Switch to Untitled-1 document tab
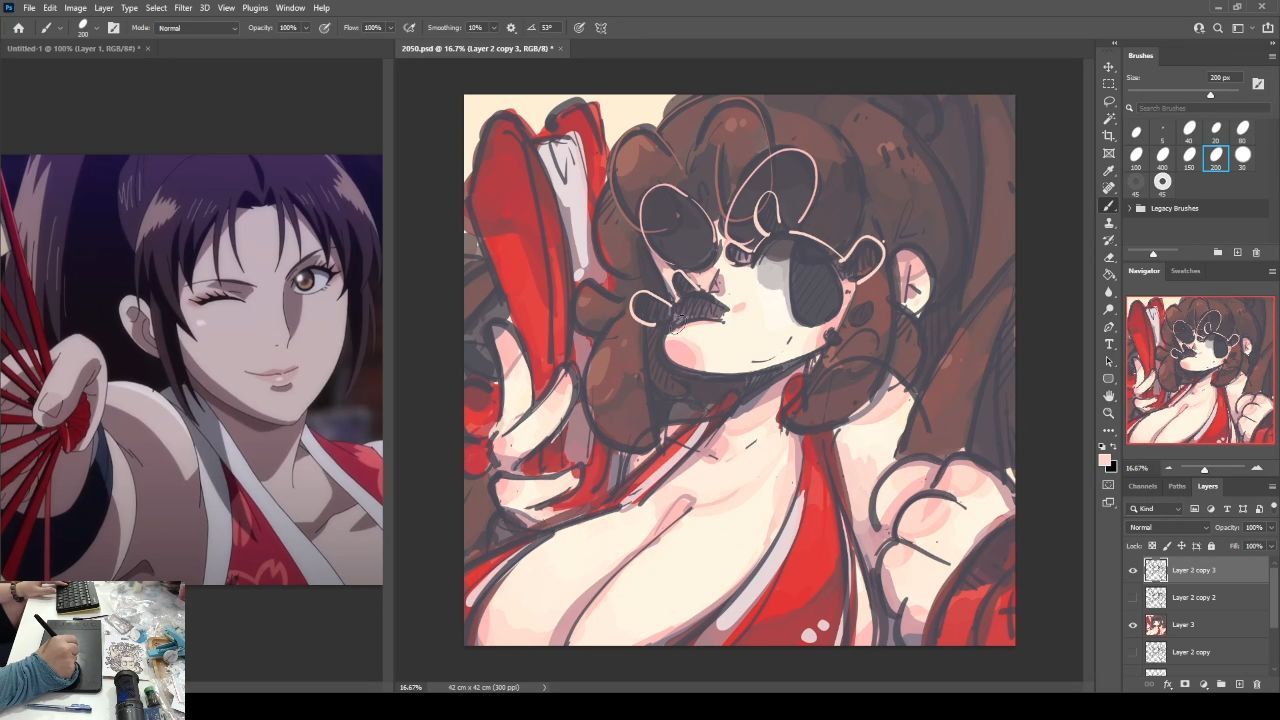1280x720 pixels. click(74, 48)
